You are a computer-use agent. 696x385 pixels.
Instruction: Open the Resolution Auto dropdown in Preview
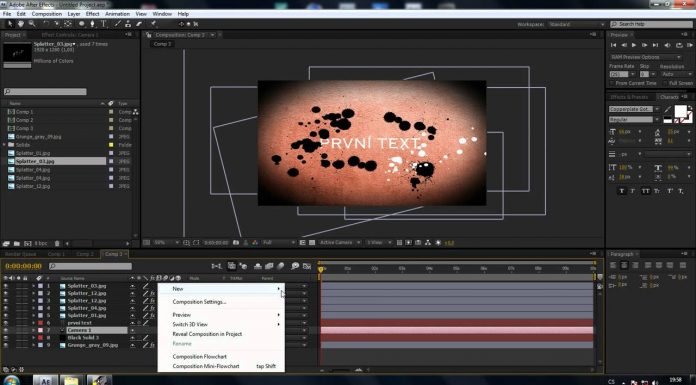pos(676,74)
